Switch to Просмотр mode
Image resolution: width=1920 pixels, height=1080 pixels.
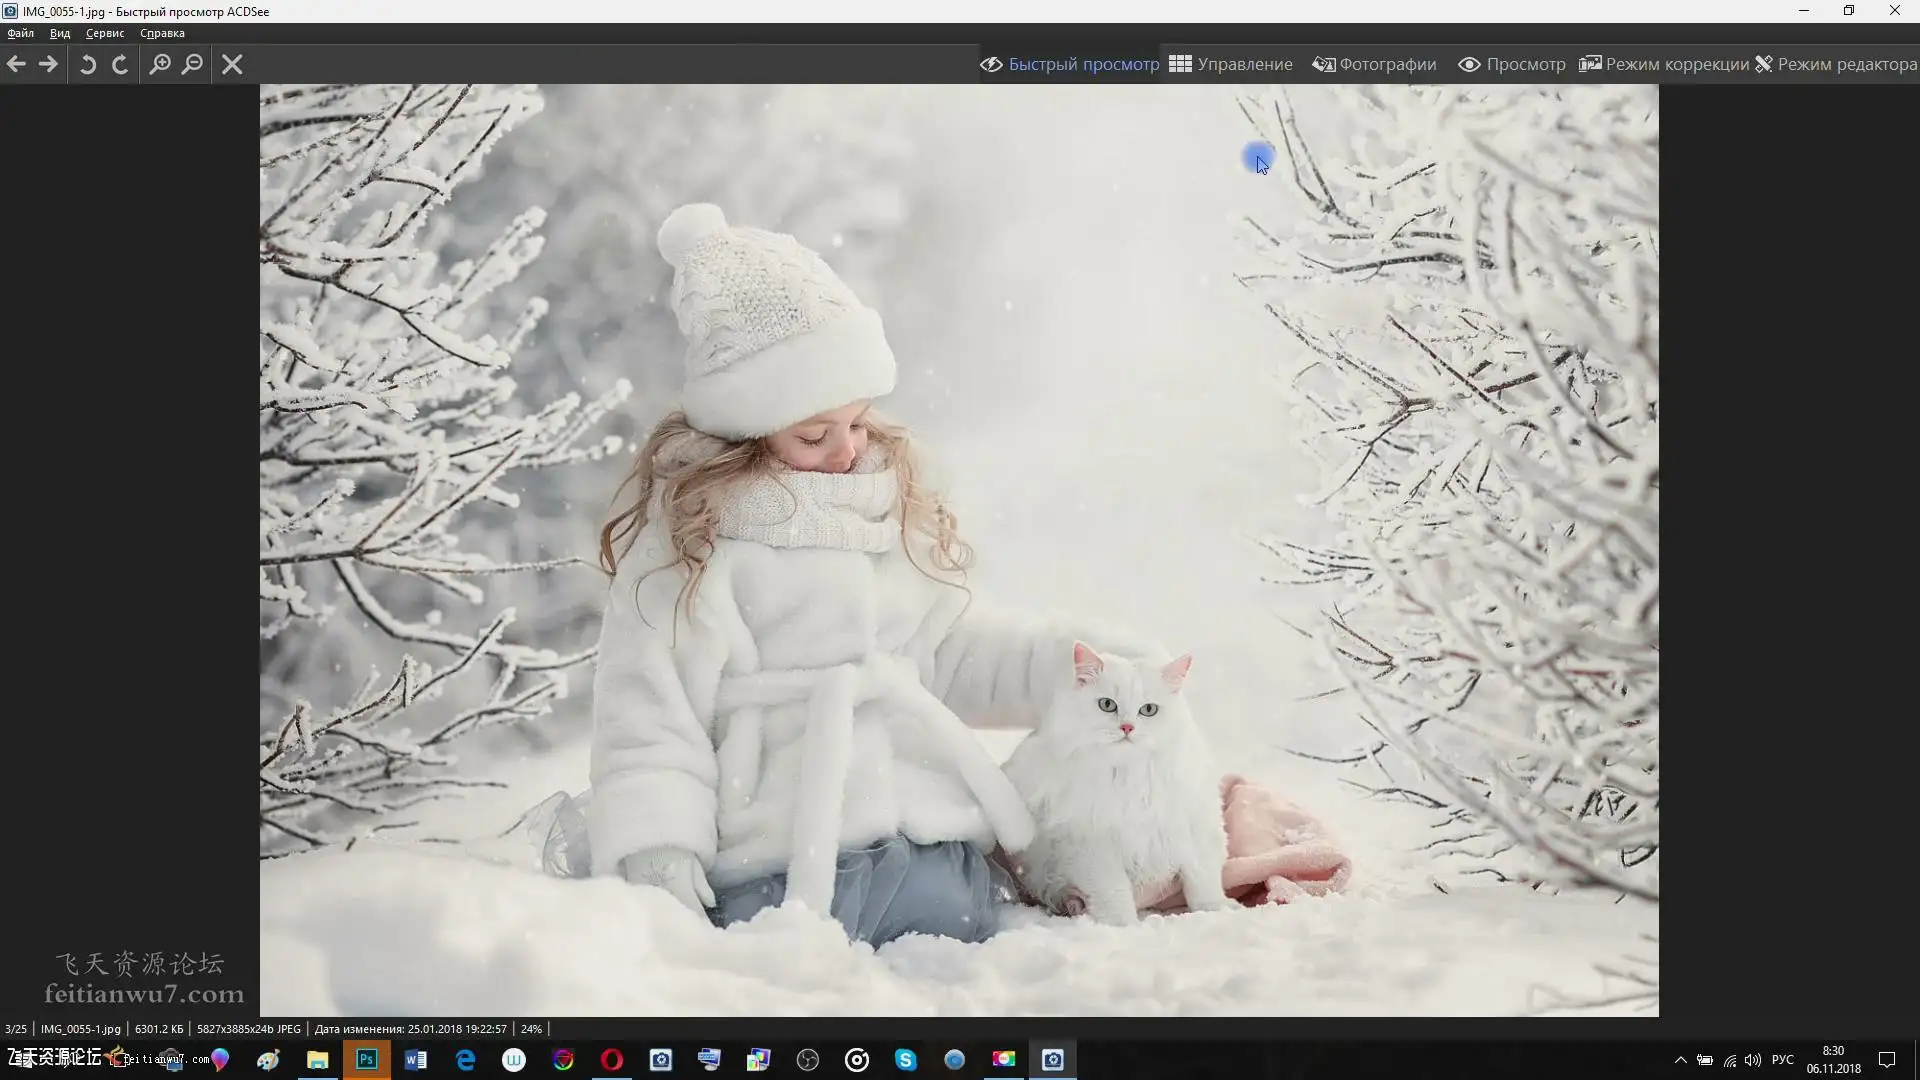coord(1512,64)
